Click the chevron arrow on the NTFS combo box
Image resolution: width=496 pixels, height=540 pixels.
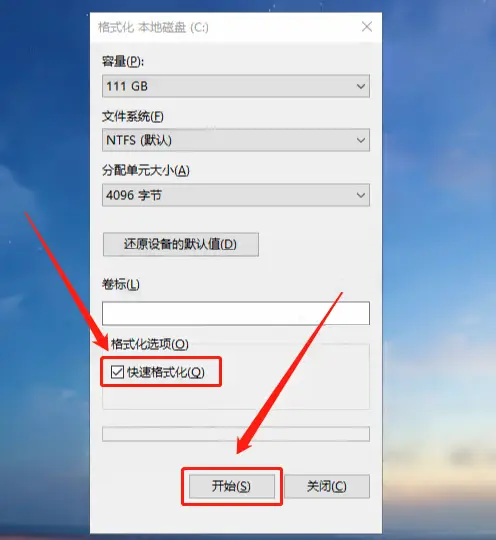point(361,140)
